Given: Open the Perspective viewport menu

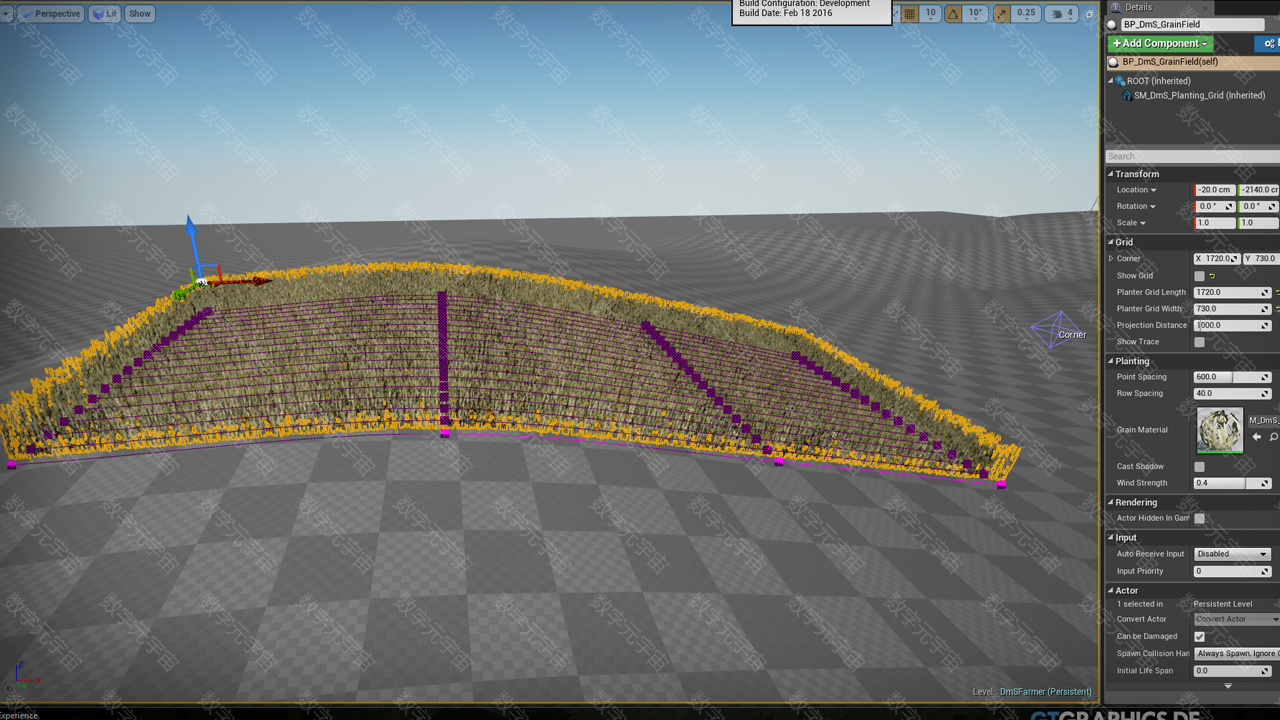Looking at the screenshot, I should point(50,14).
